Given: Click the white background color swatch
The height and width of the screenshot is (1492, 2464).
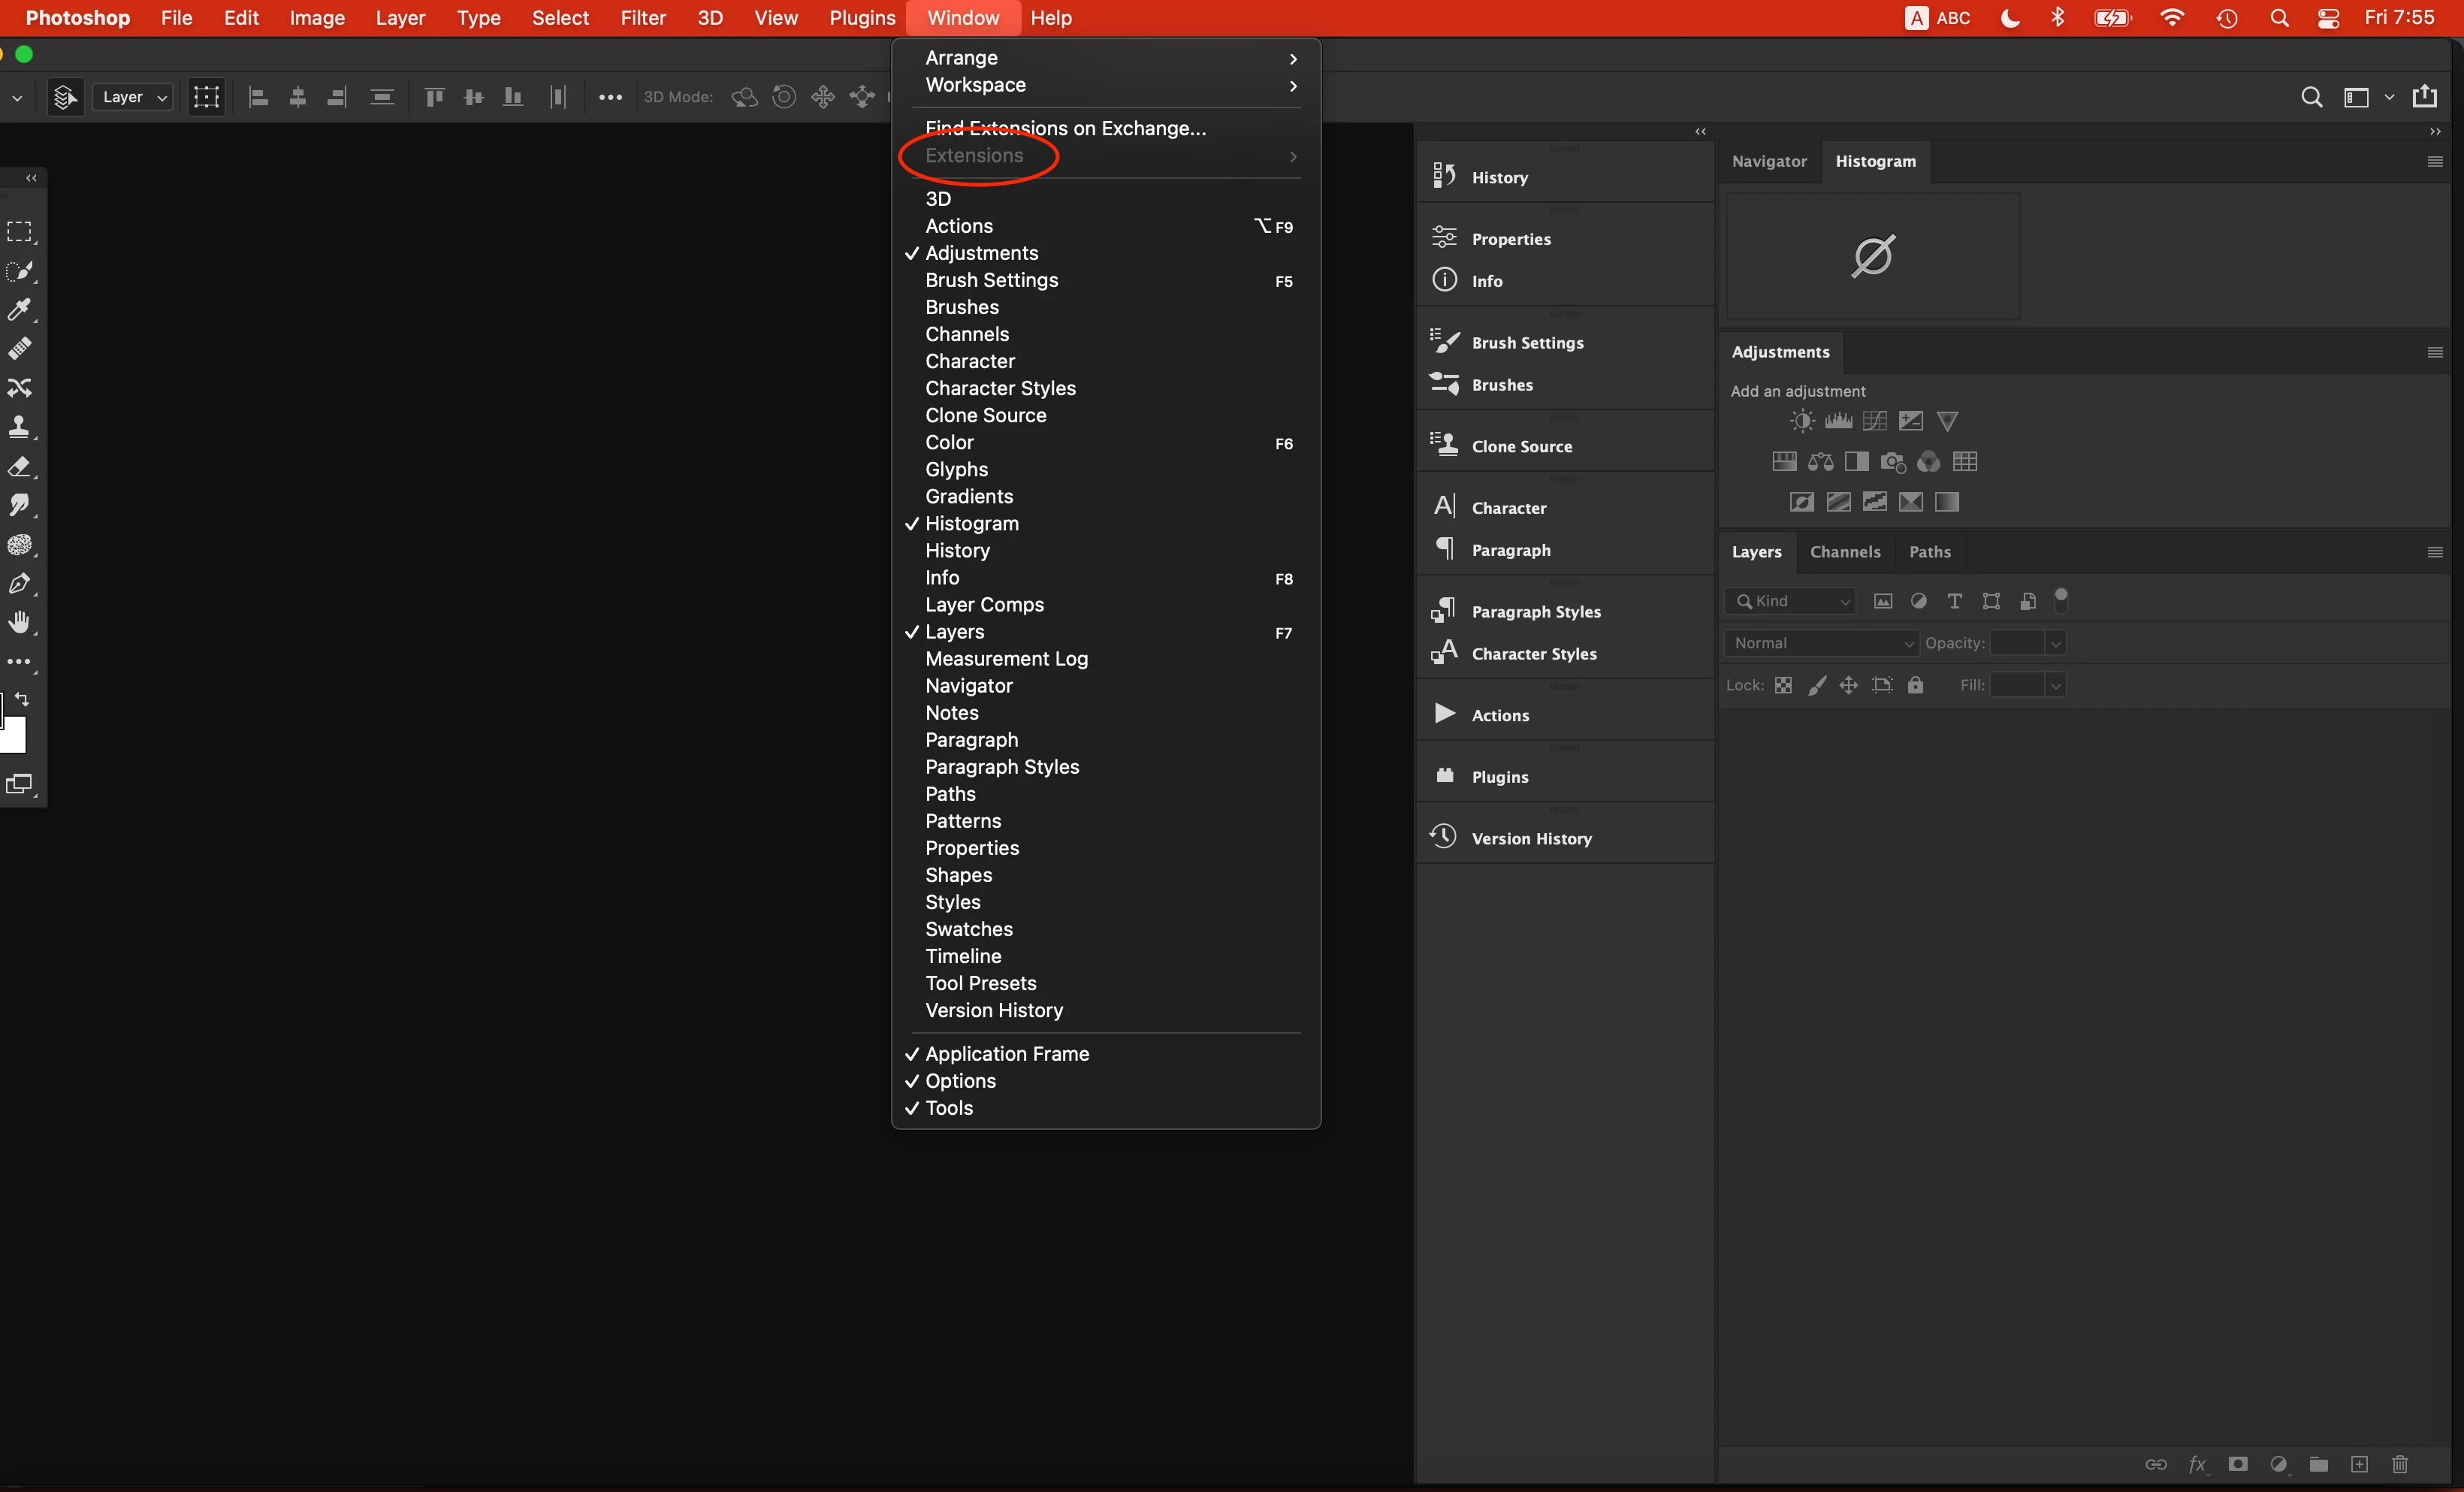Looking at the screenshot, I should pos(14,737).
